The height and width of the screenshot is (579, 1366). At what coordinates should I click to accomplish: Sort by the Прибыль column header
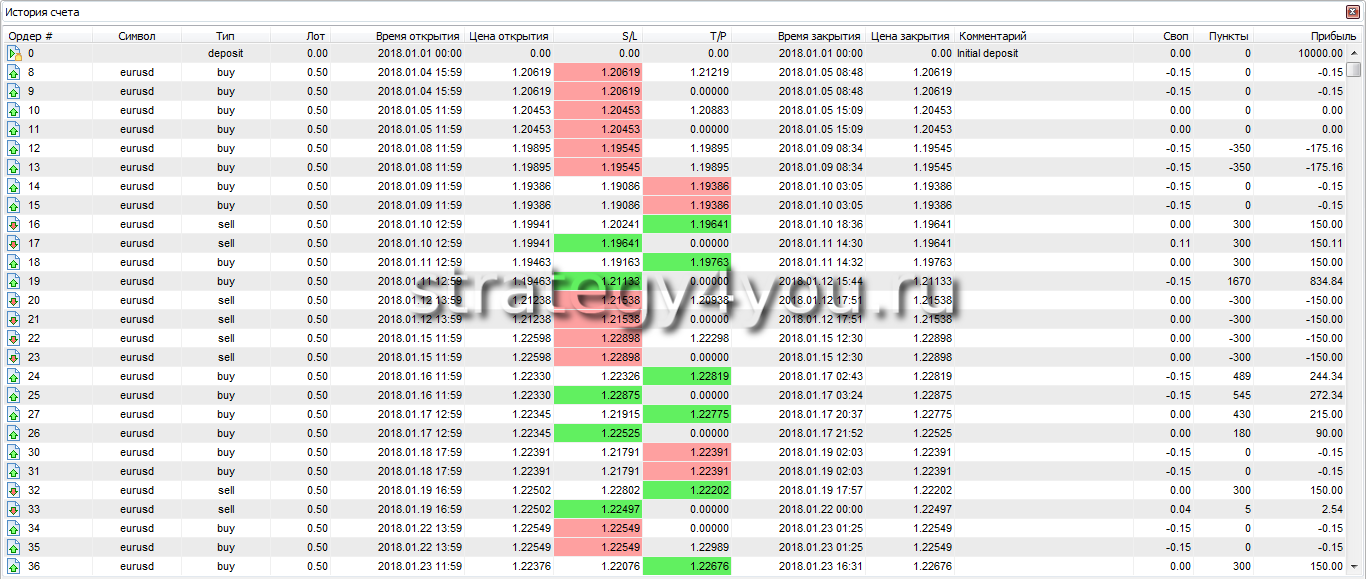1318,36
